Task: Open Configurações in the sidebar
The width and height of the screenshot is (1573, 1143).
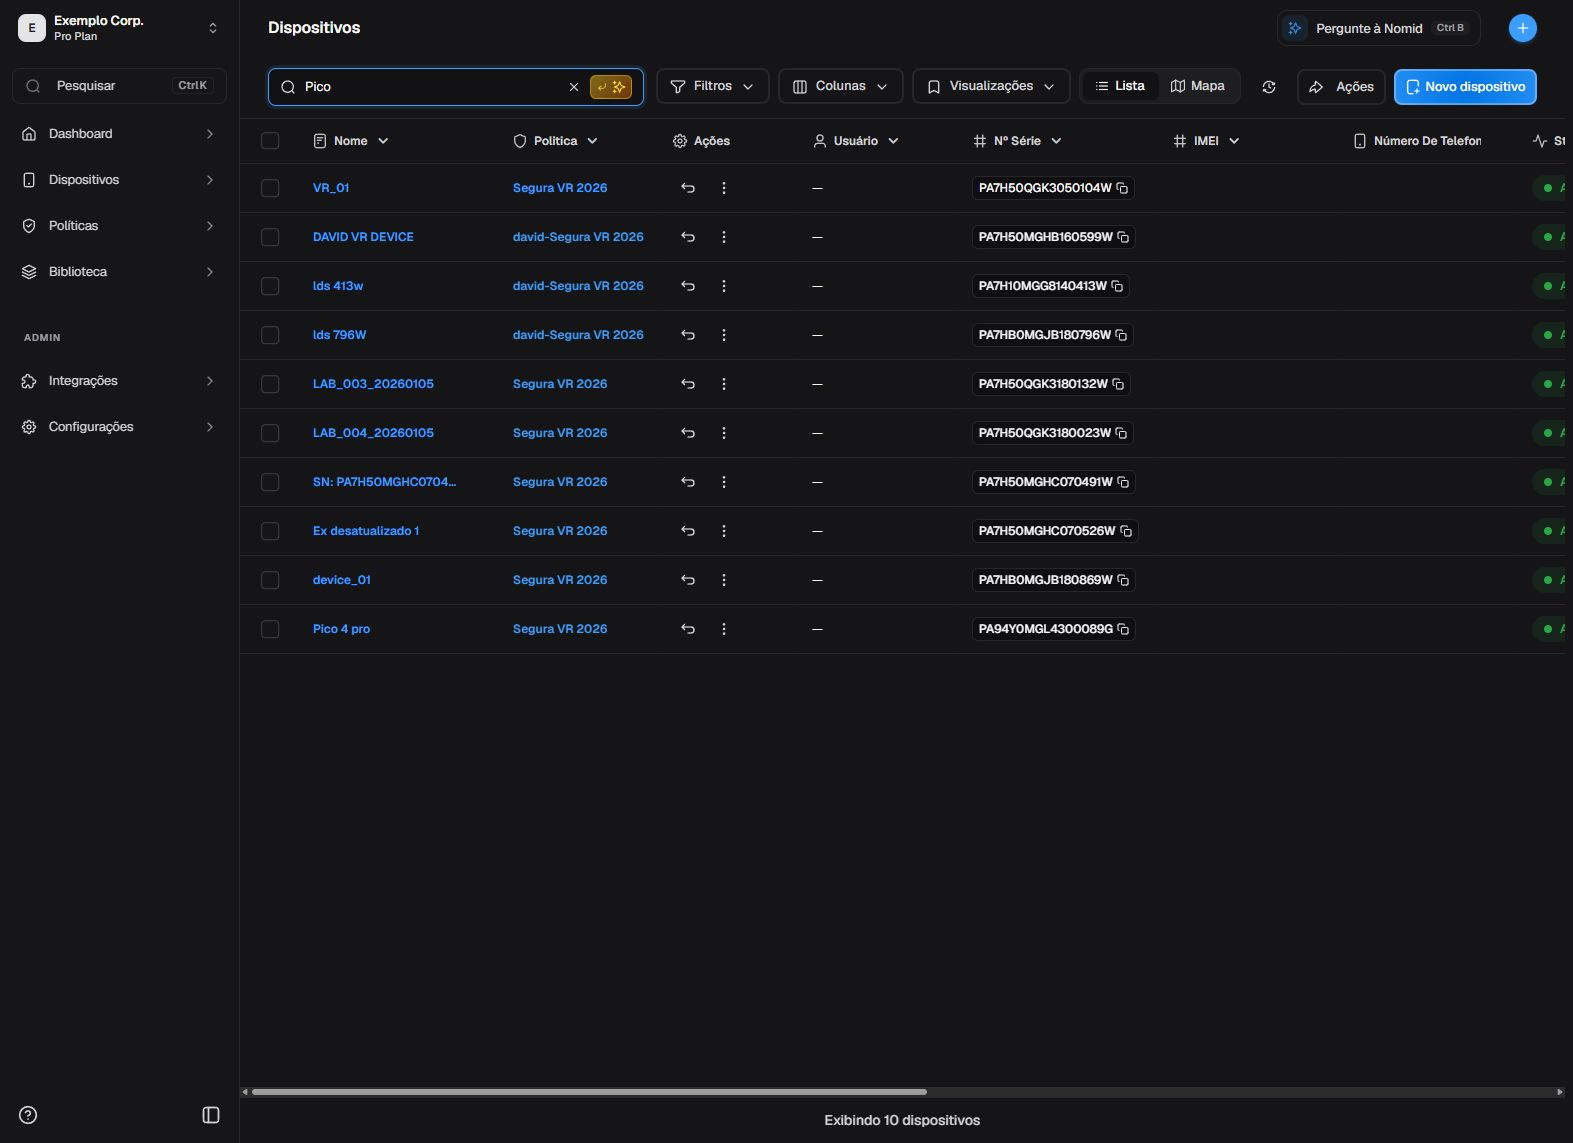Action: tap(119, 427)
